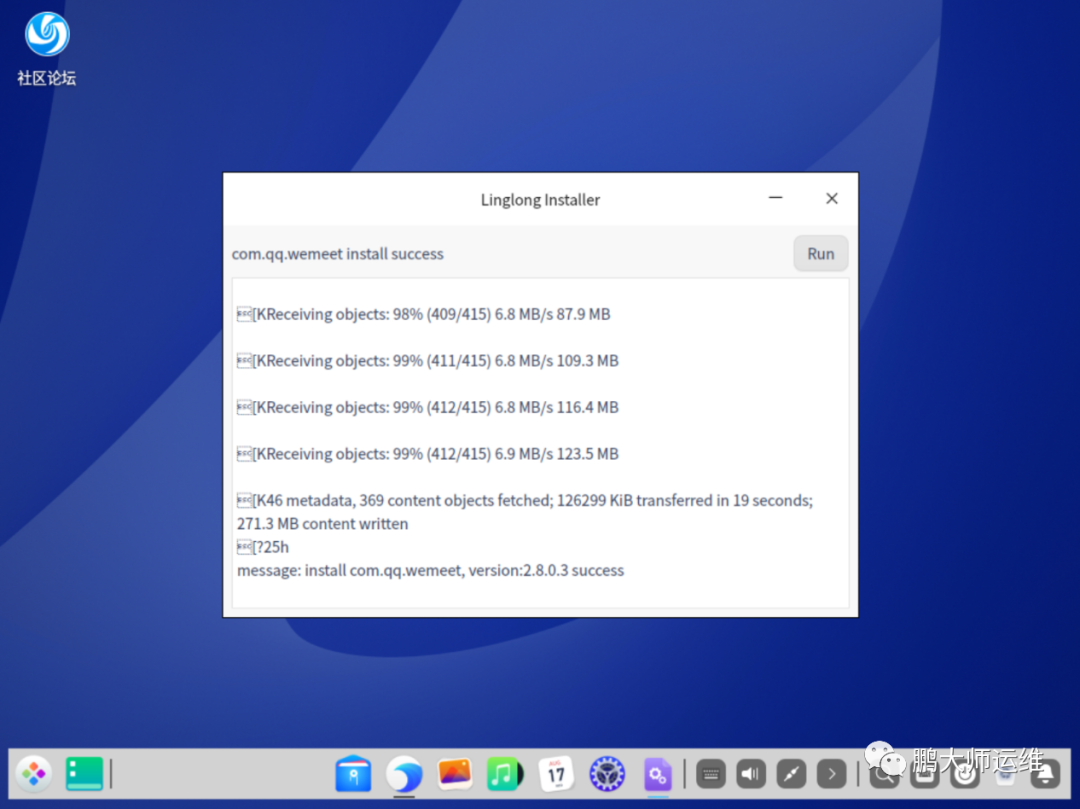The width and height of the screenshot is (1080, 809).
Task: Click the pen tray icon in dock
Action: (x=791, y=775)
